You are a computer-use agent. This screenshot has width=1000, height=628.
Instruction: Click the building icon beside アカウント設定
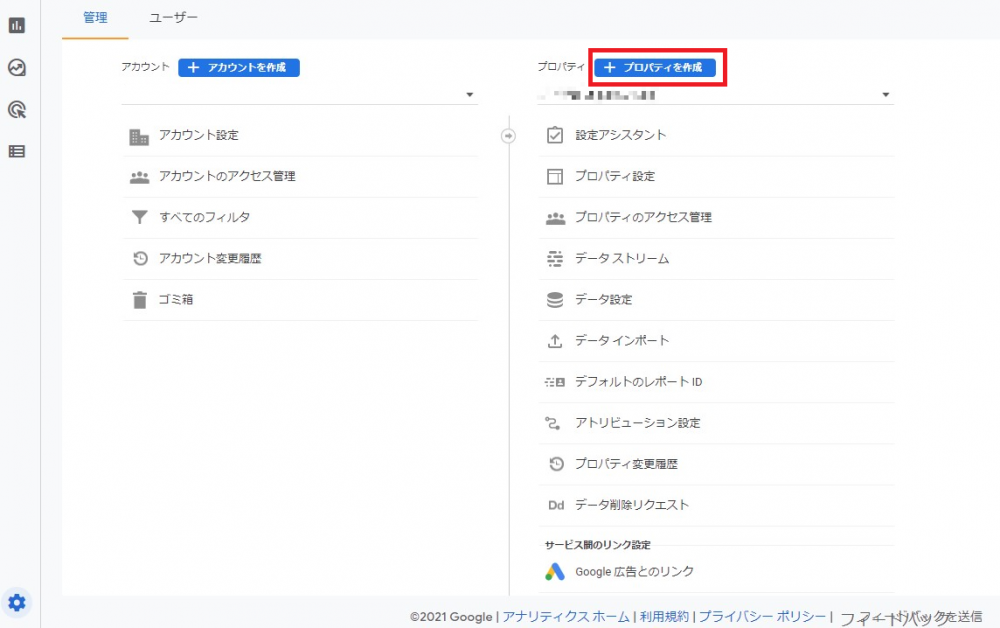pos(139,136)
